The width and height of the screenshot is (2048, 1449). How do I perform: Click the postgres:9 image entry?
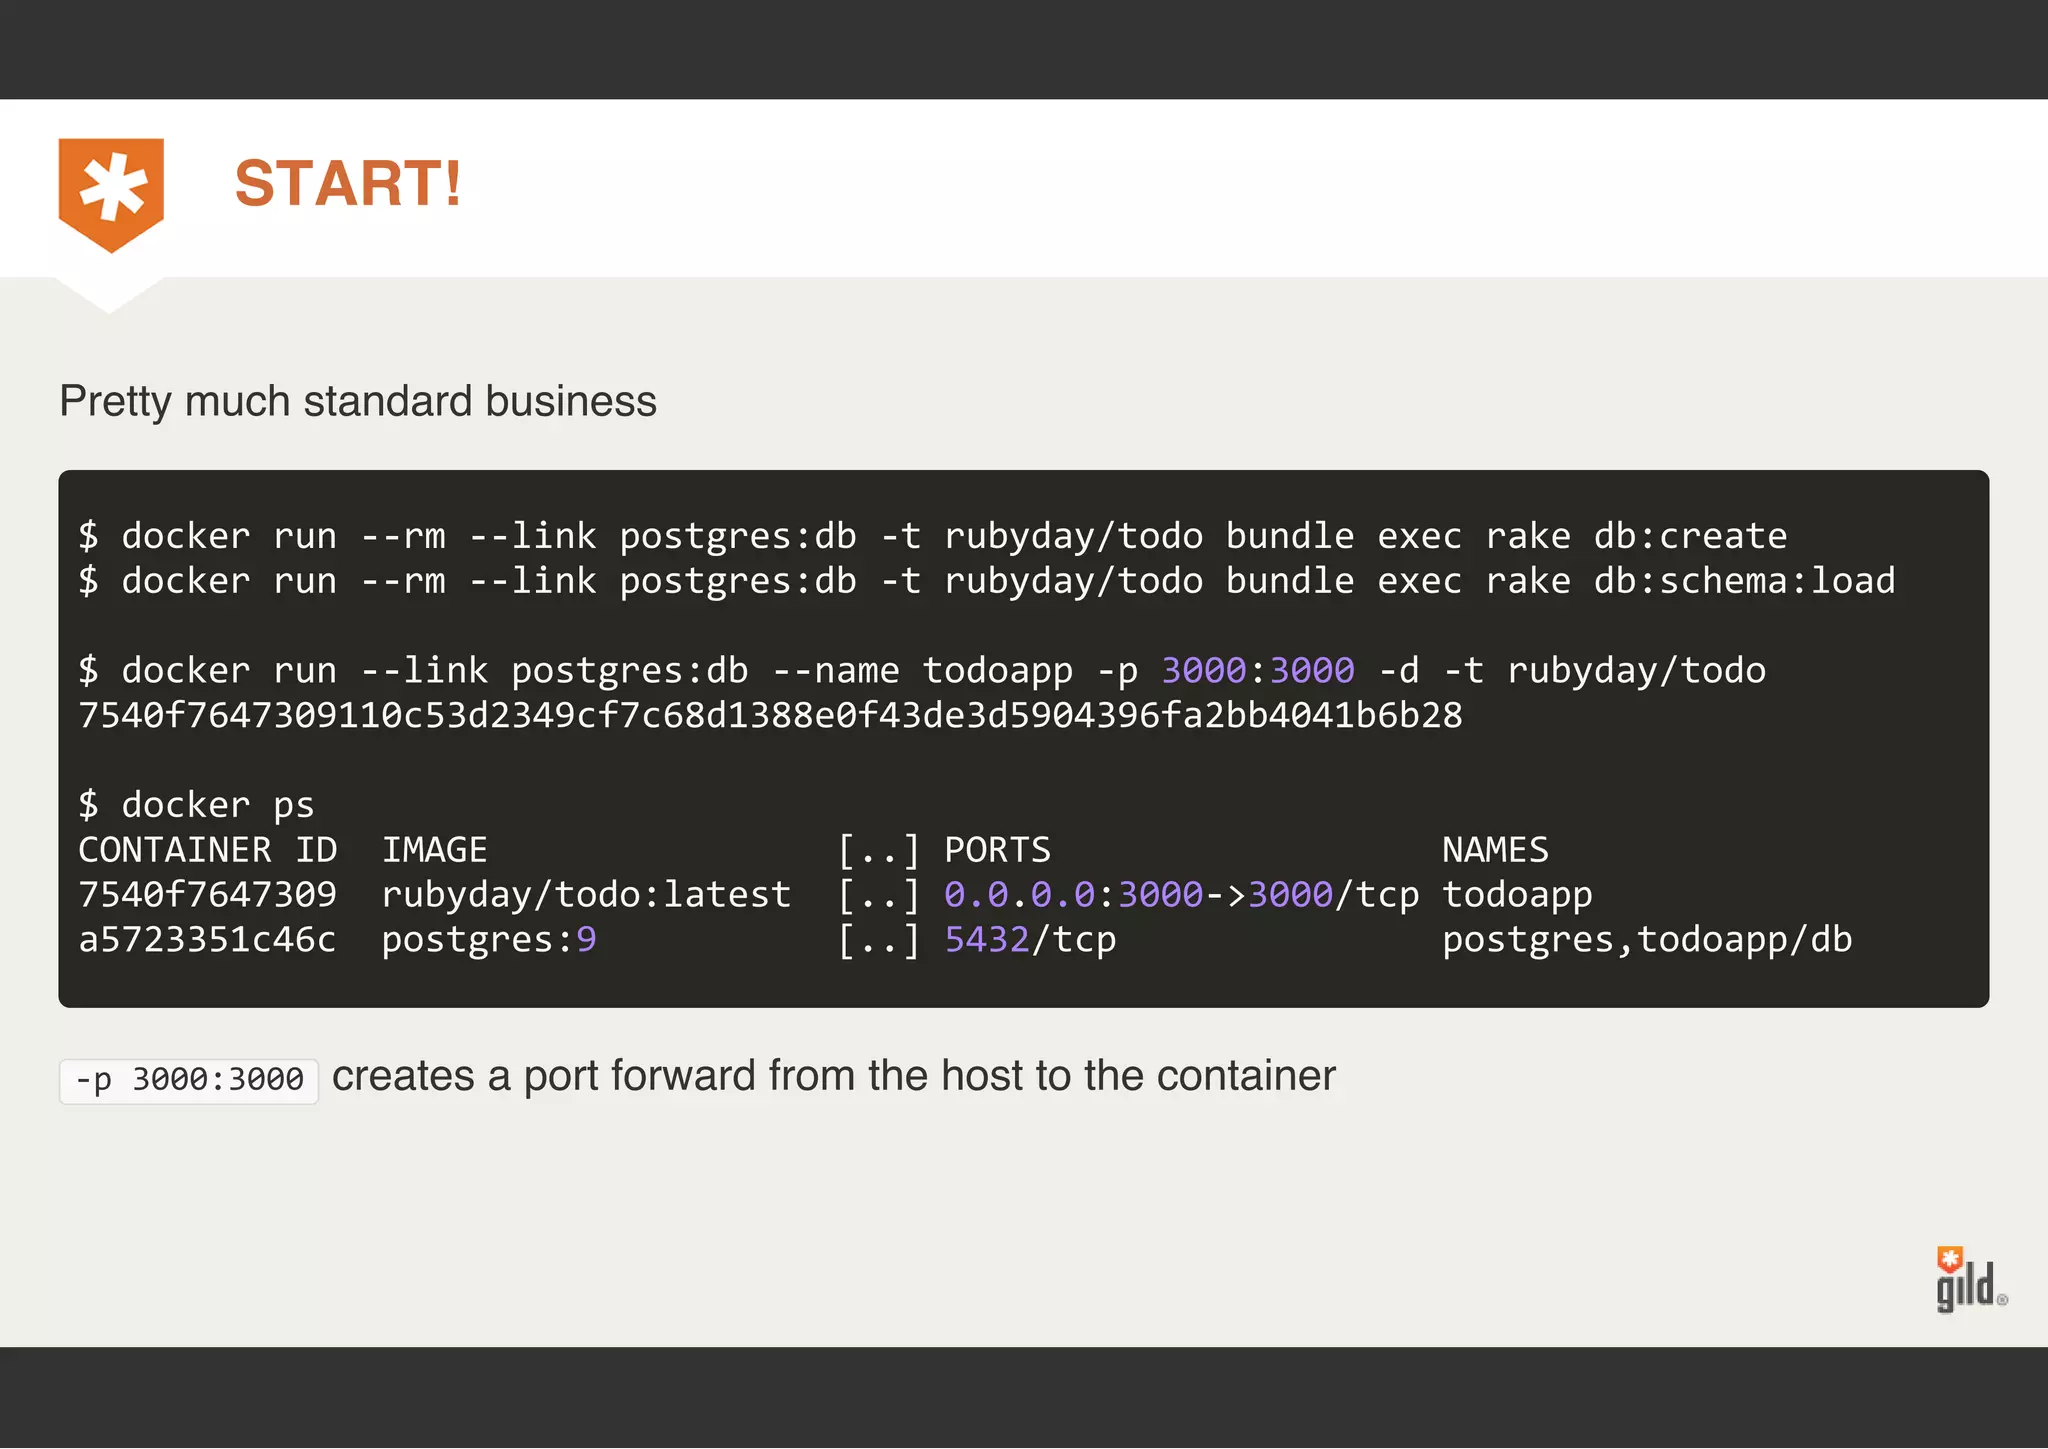point(489,940)
